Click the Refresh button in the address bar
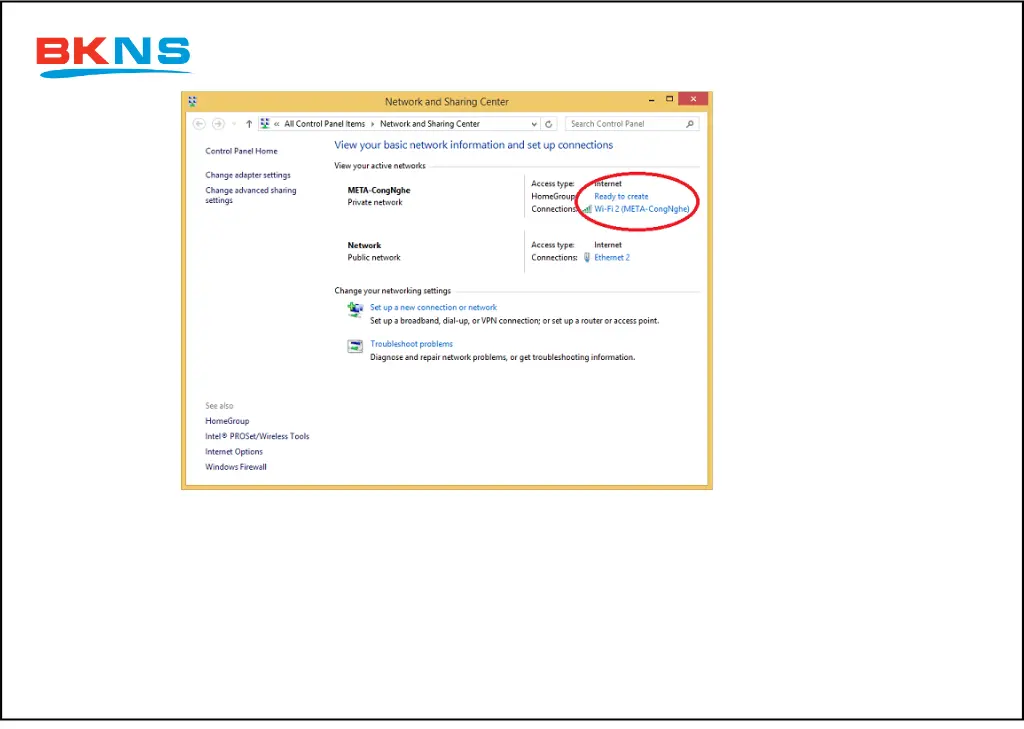The width and height of the screenshot is (1024, 729). pos(549,124)
